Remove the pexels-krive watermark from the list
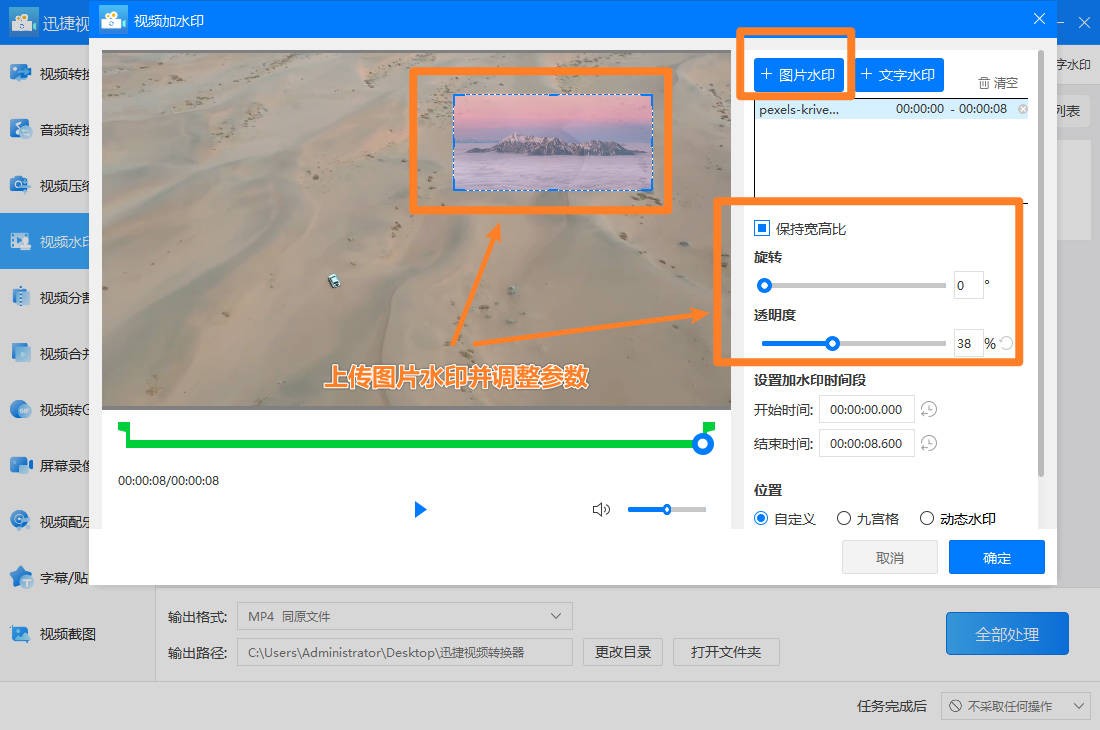 click(1022, 109)
